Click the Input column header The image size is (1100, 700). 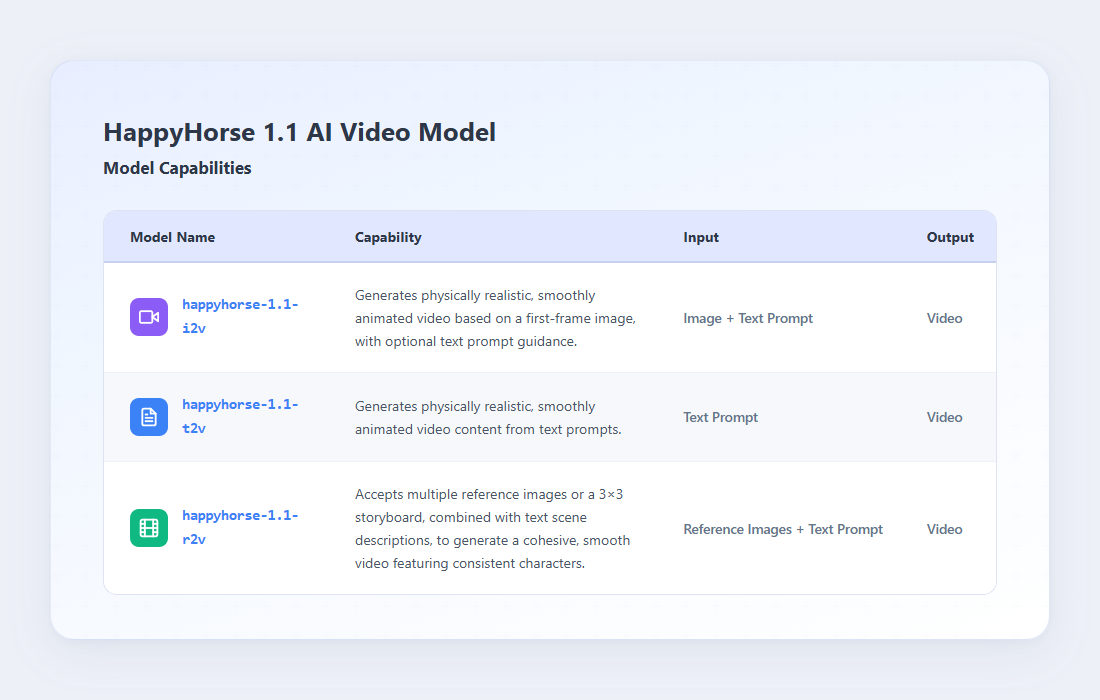tap(701, 237)
